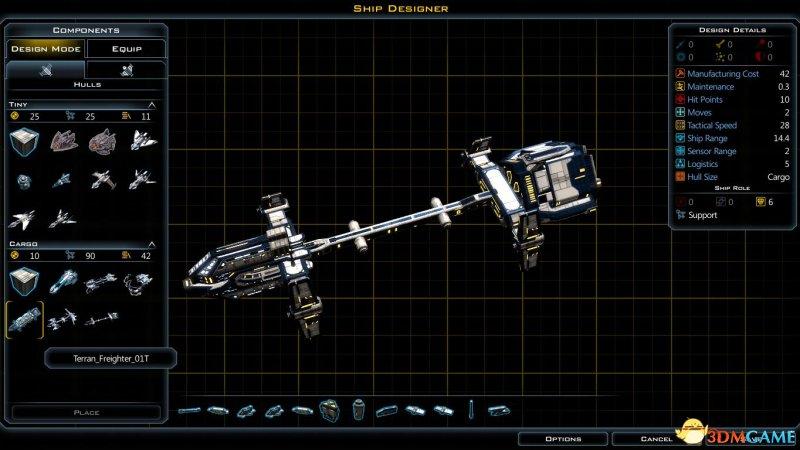Click the 'Hit Points' label

(x=705, y=99)
